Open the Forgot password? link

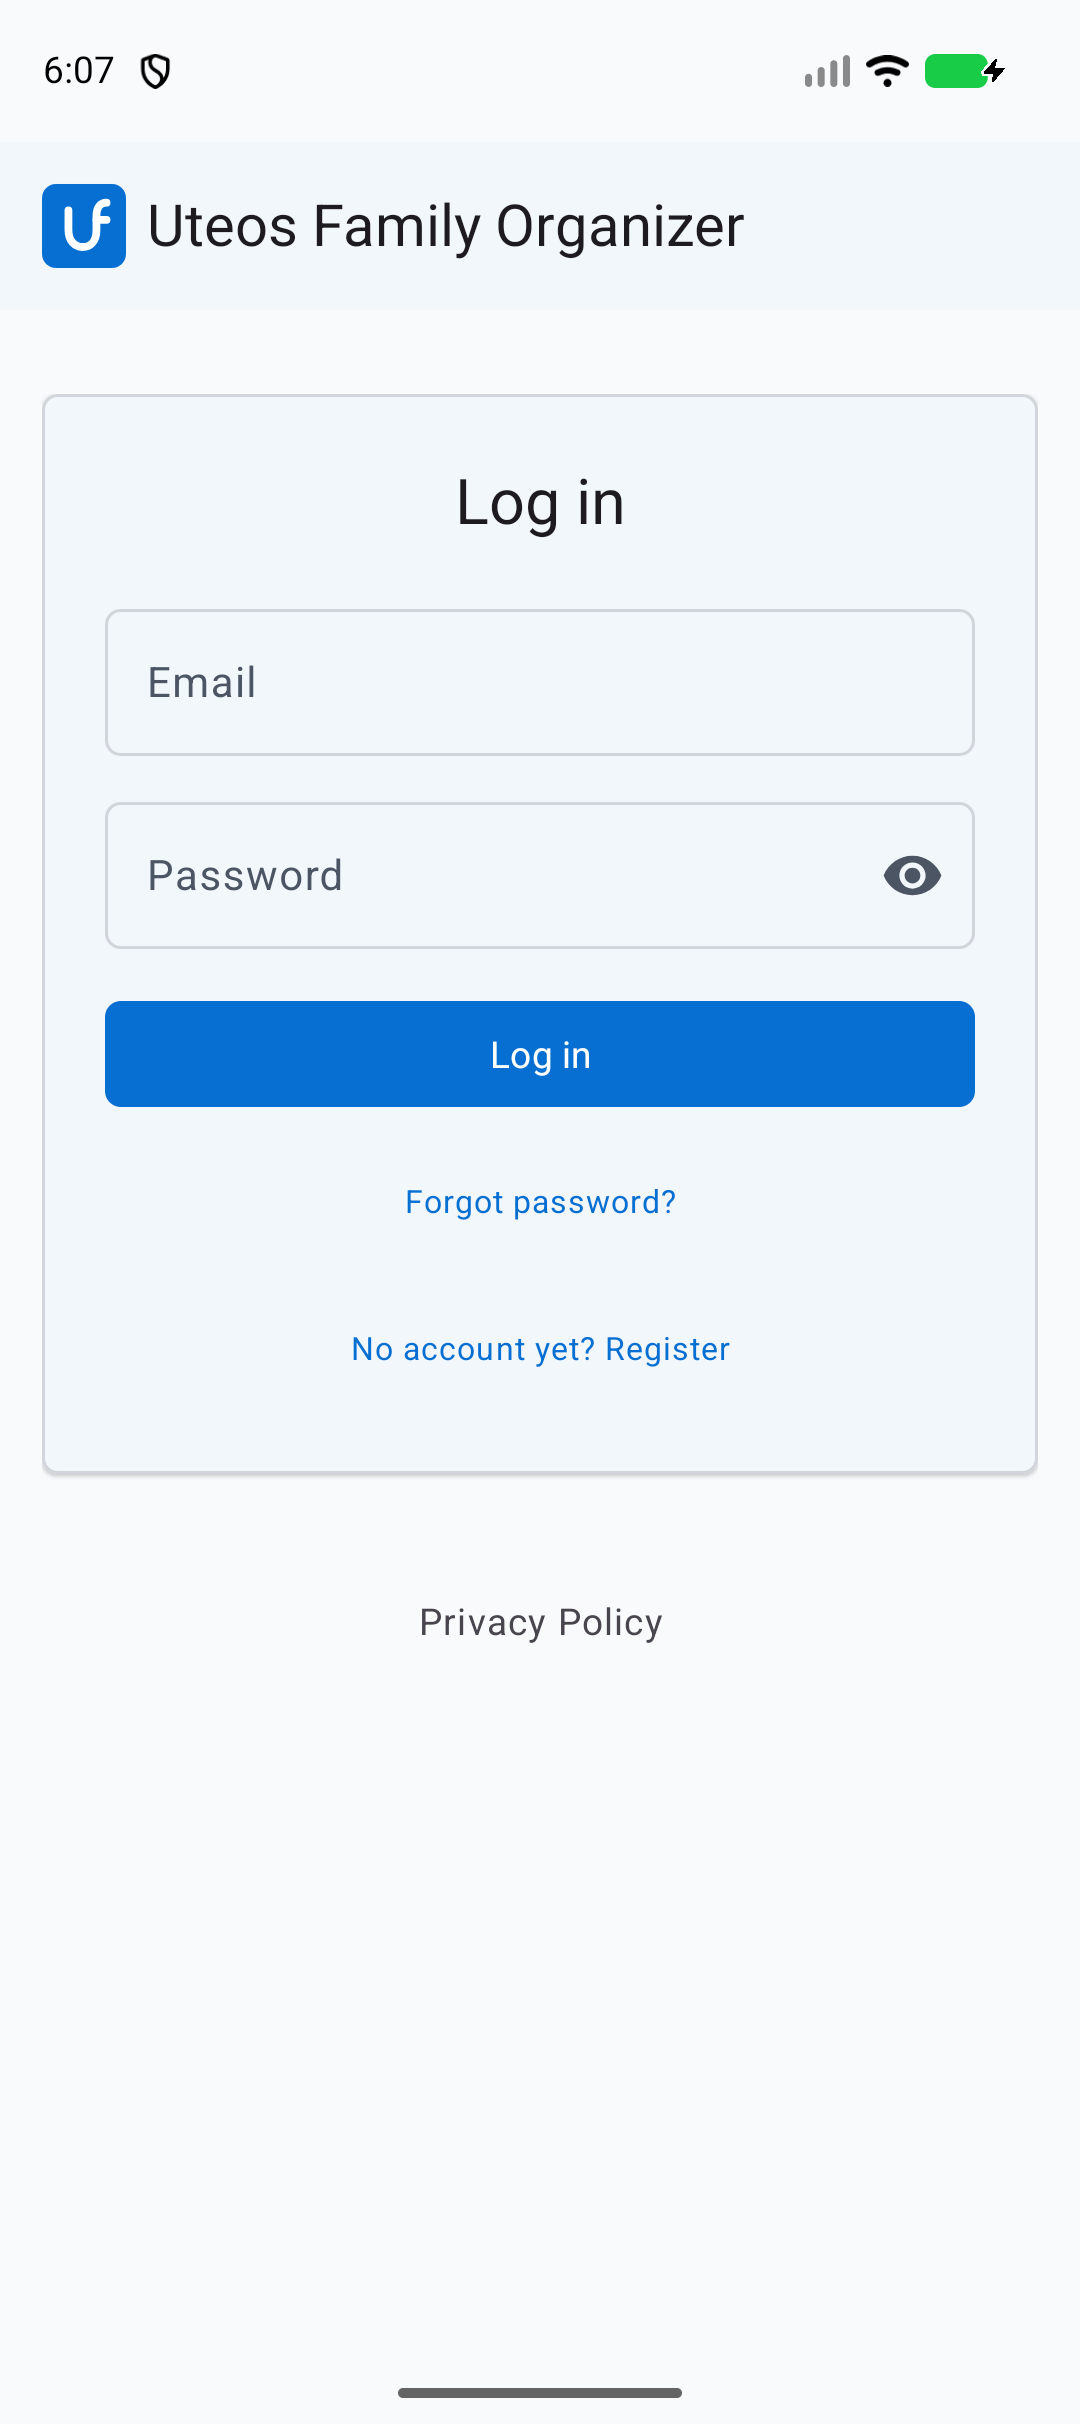click(x=540, y=1202)
